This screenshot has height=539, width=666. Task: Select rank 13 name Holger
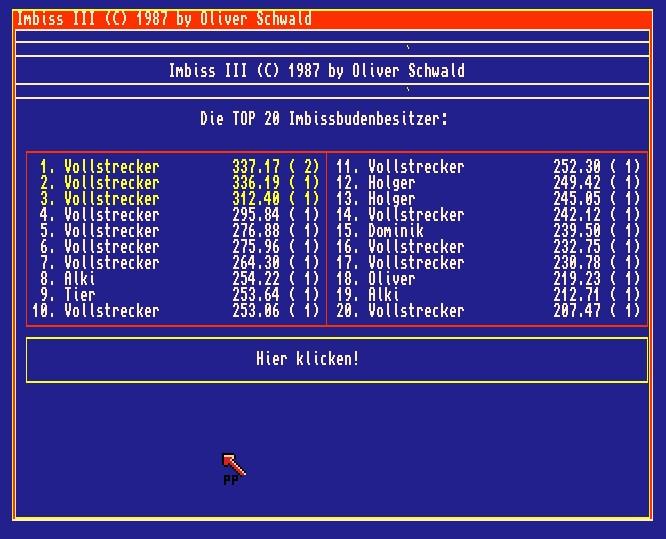pyautogui.click(x=392, y=199)
